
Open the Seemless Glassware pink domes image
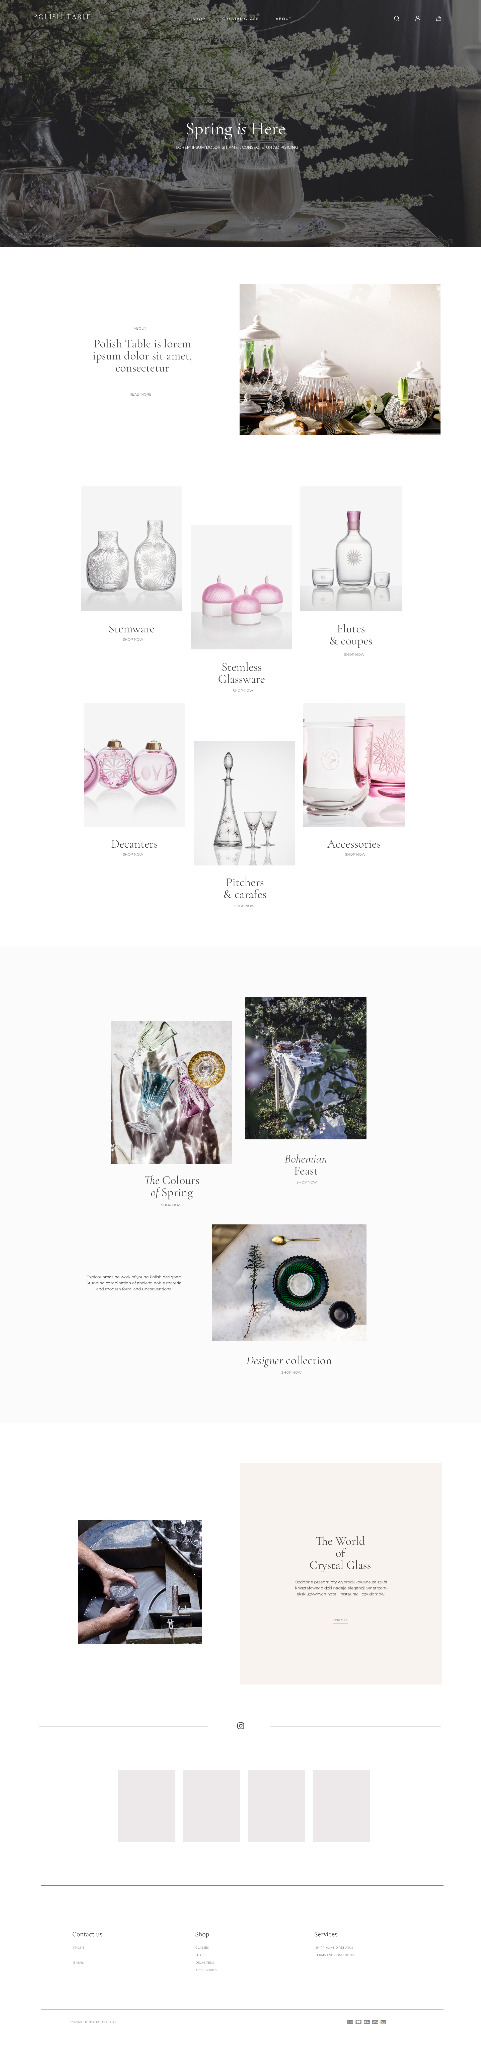(241, 586)
